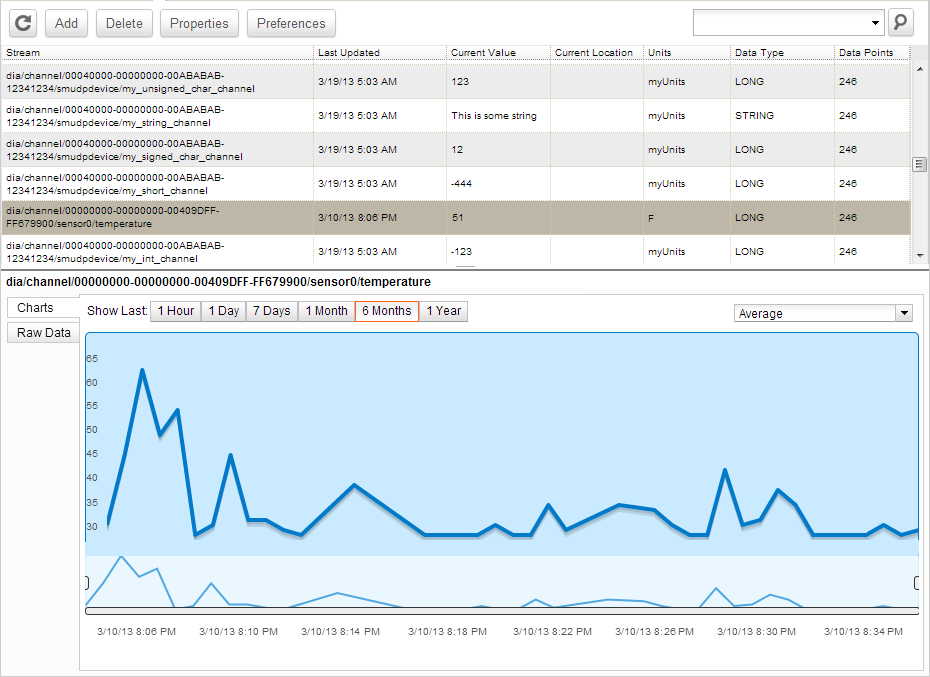The width and height of the screenshot is (930, 677).
Task: Open the Average aggregation dropdown
Action: [x=904, y=313]
